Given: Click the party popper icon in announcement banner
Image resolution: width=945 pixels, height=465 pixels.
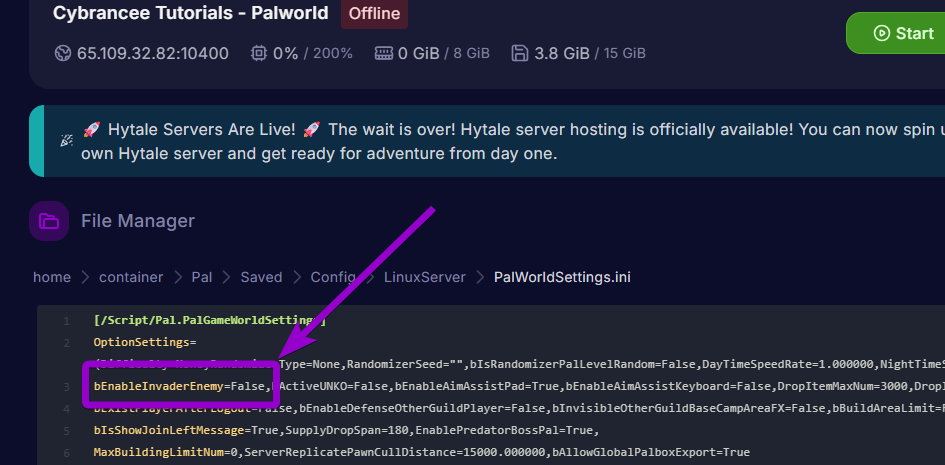Looking at the screenshot, I should pos(66,141).
